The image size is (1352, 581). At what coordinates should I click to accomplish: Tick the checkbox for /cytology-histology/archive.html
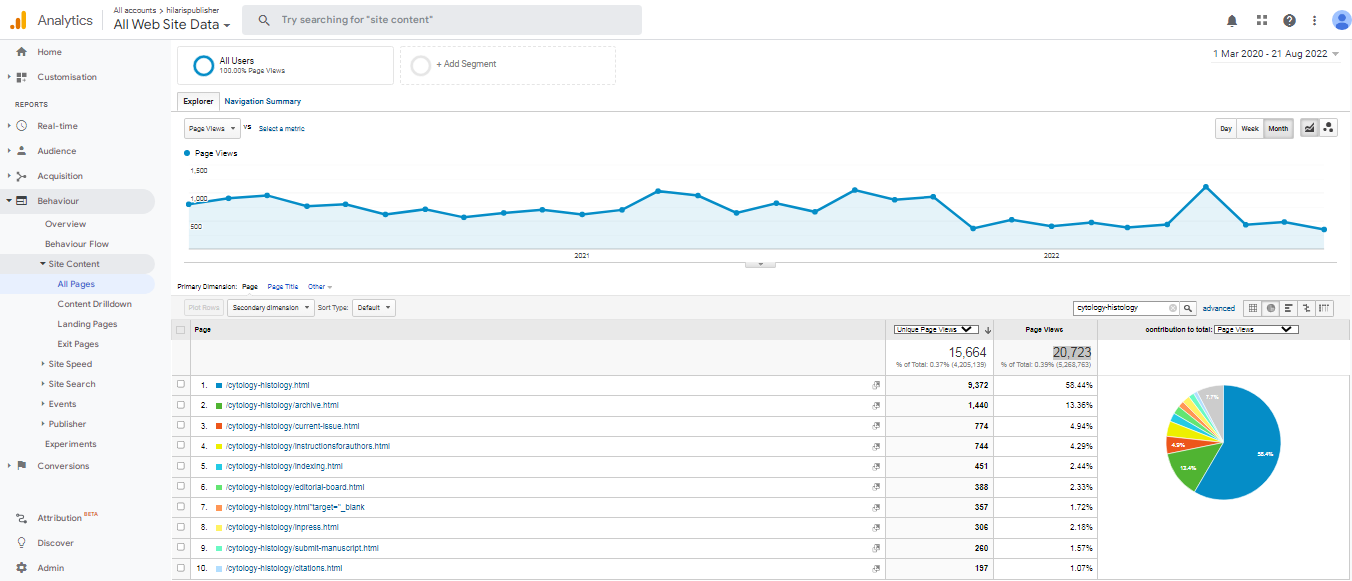pyautogui.click(x=181, y=405)
